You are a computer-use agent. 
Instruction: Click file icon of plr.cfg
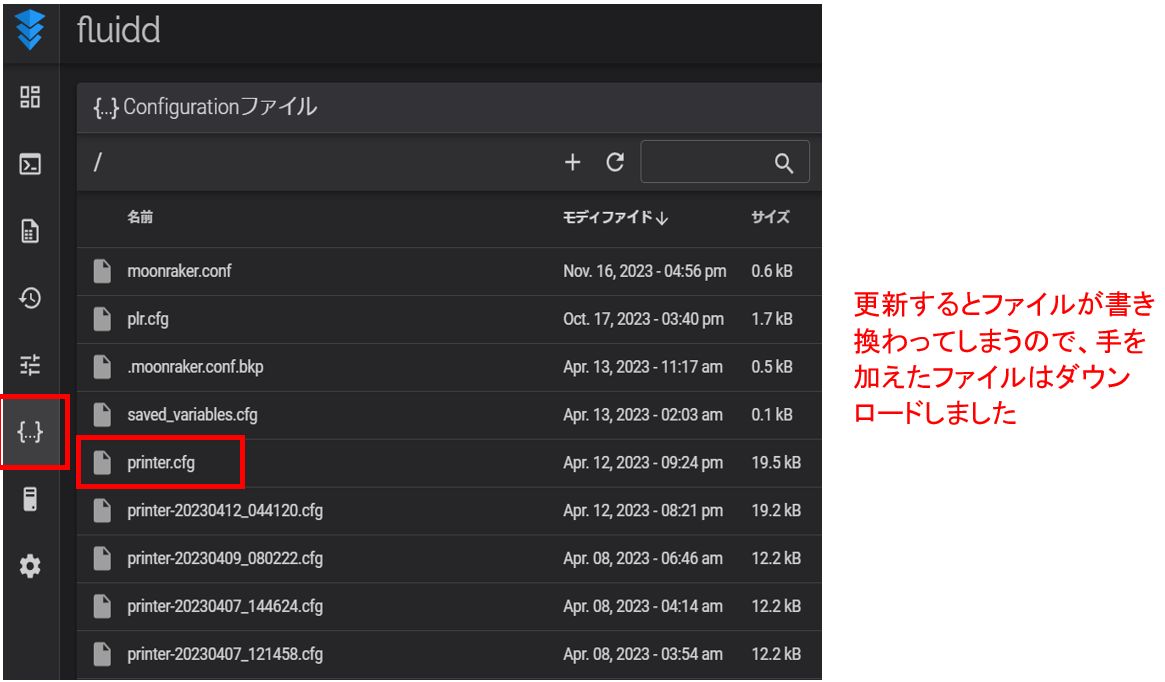click(103, 319)
